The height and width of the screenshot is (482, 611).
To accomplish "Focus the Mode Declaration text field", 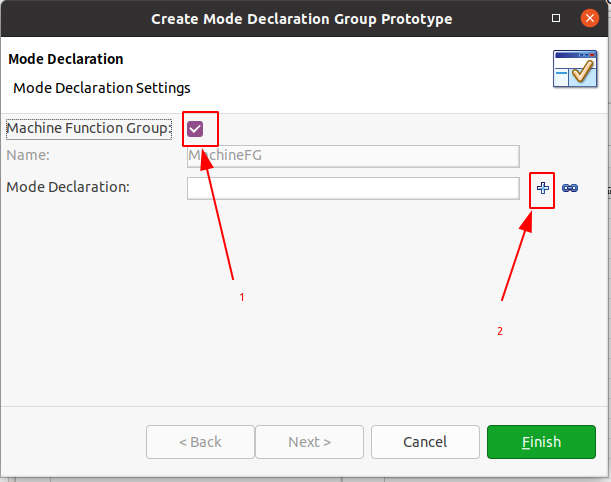I will [x=353, y=189].
